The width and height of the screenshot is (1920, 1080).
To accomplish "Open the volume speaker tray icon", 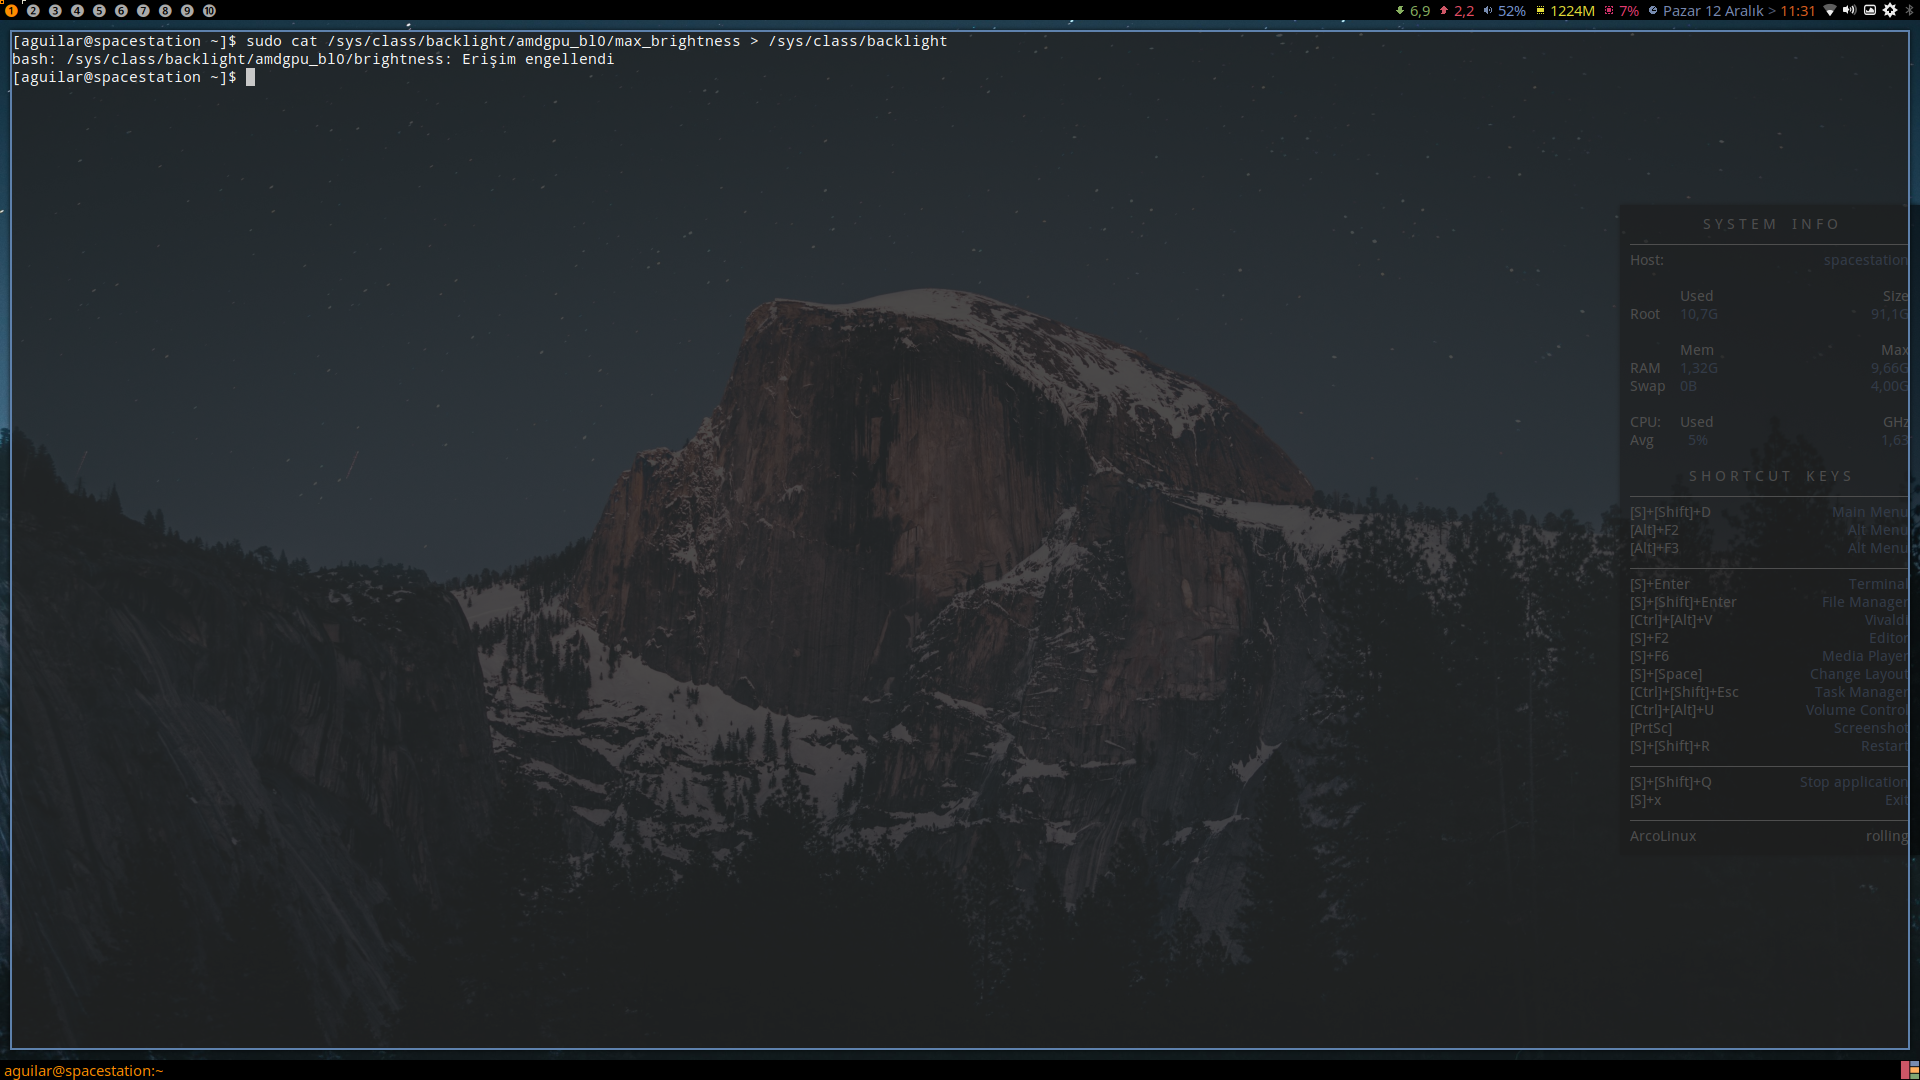I will (1849, 11).
